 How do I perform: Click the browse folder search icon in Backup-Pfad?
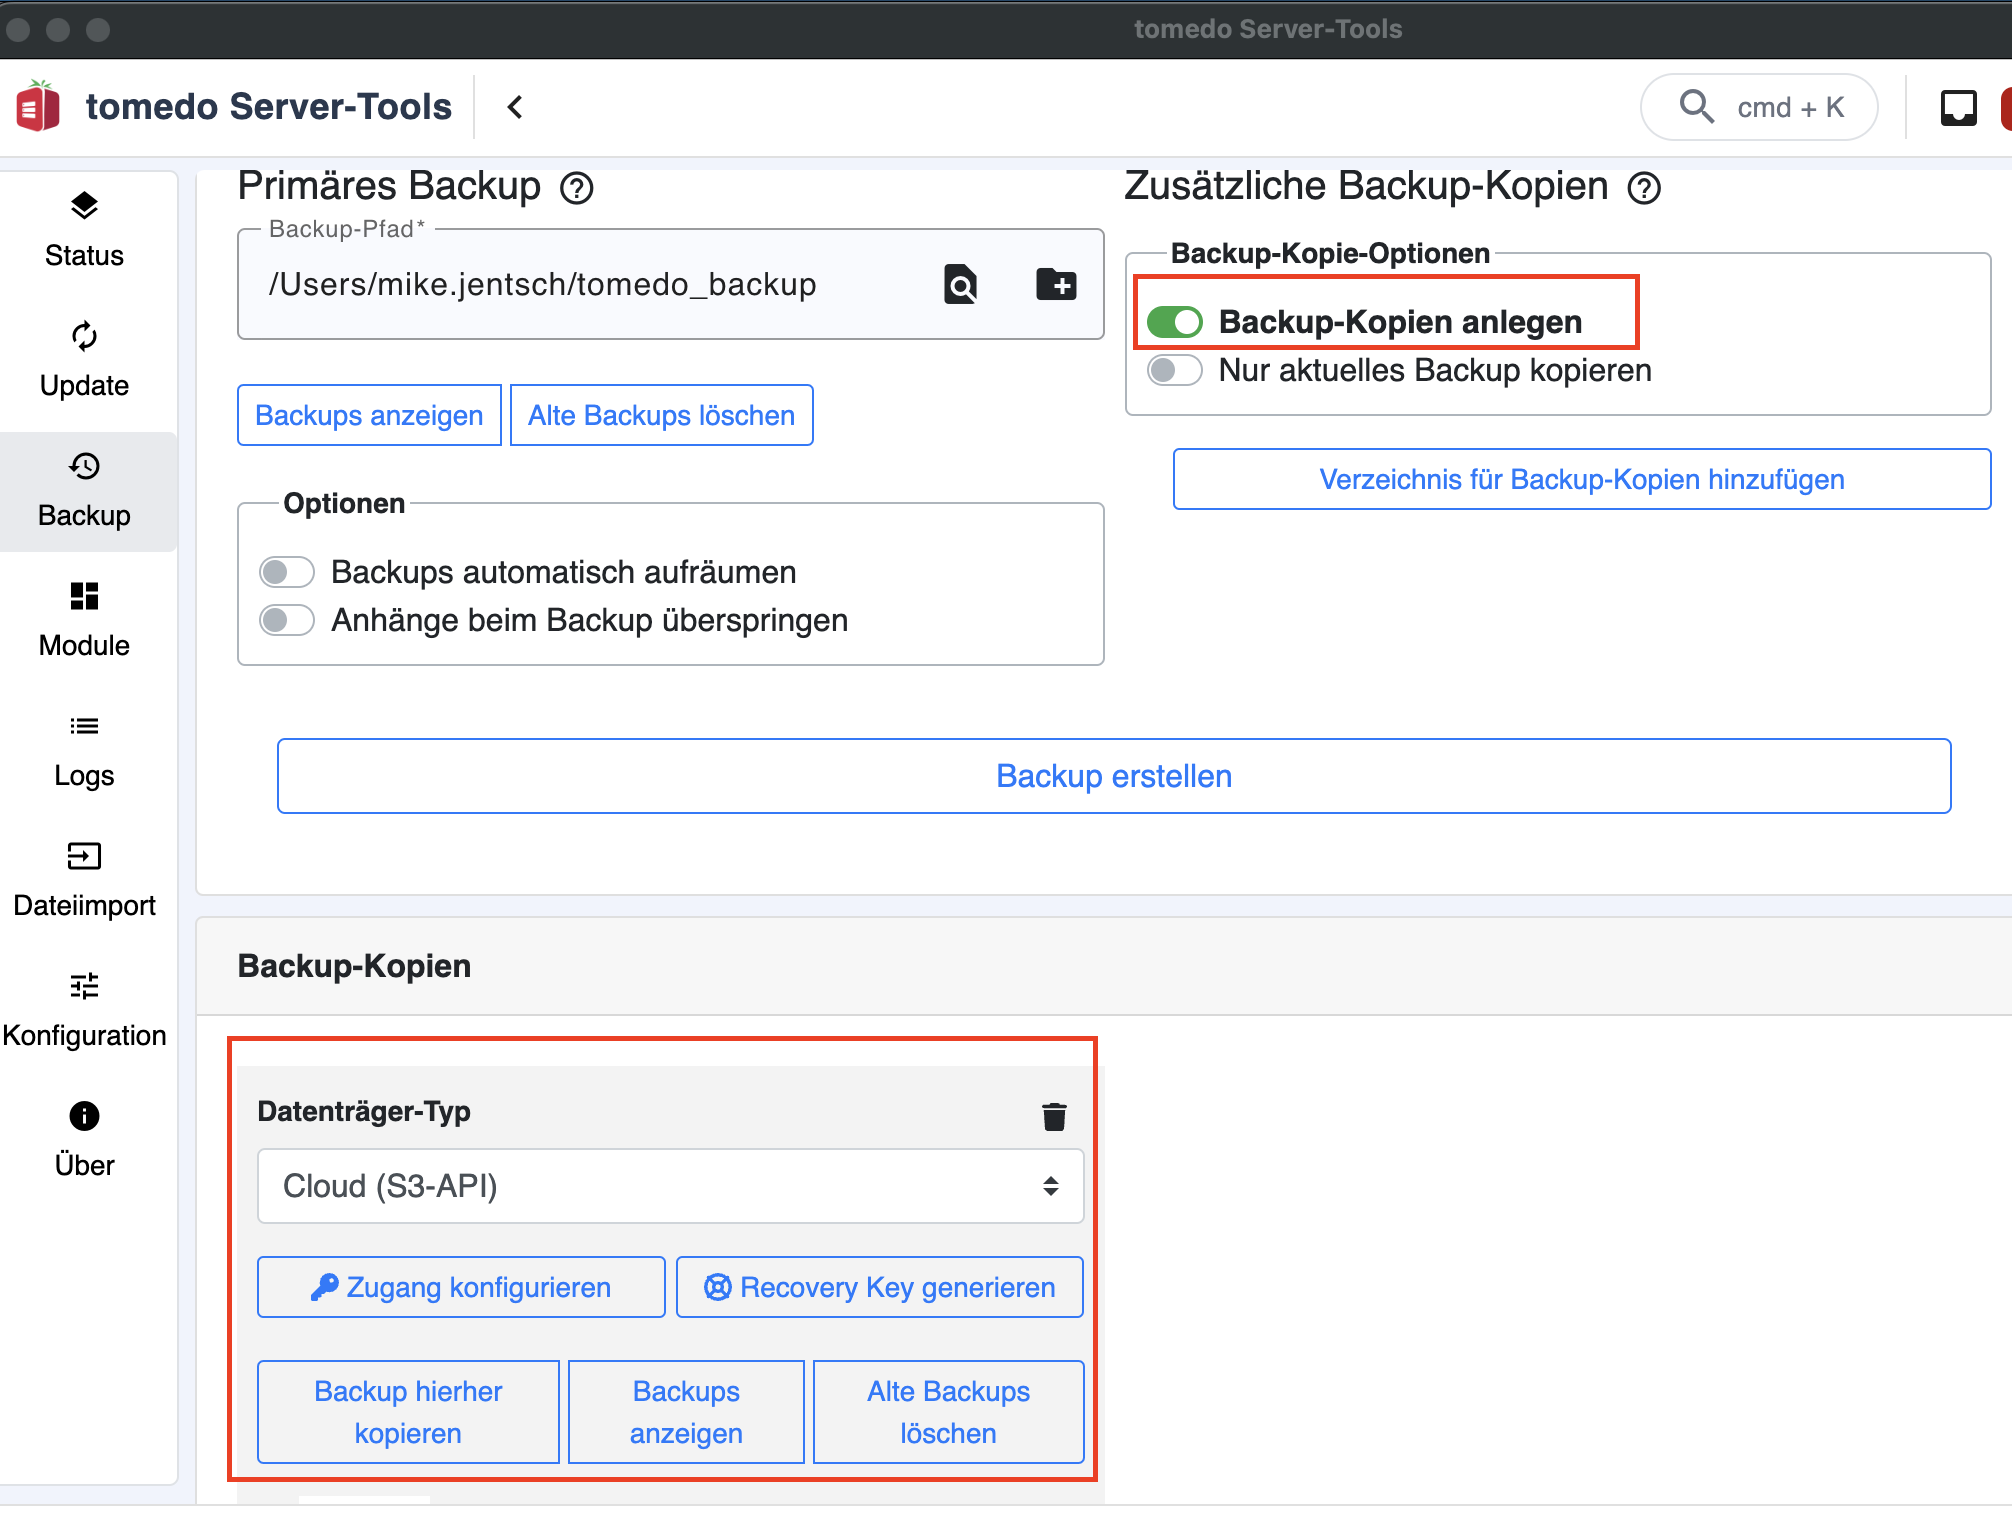click(x=960, y=285)
